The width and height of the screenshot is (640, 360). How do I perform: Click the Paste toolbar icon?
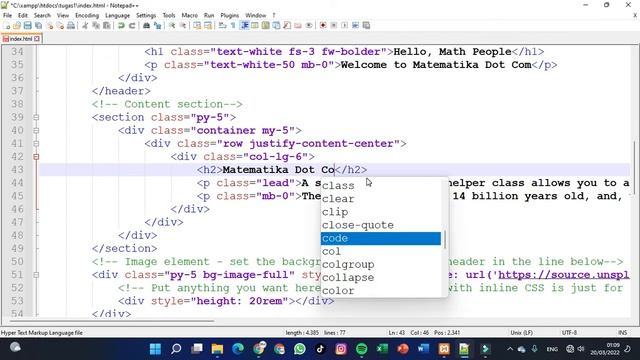click(107, 25)
